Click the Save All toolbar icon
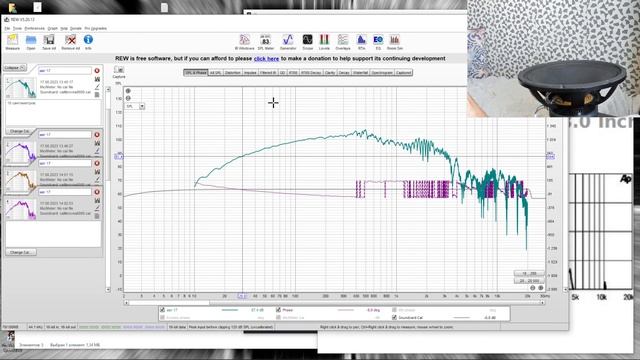The width and height of the screenshot is (640, 360). [x=49, y=42]
